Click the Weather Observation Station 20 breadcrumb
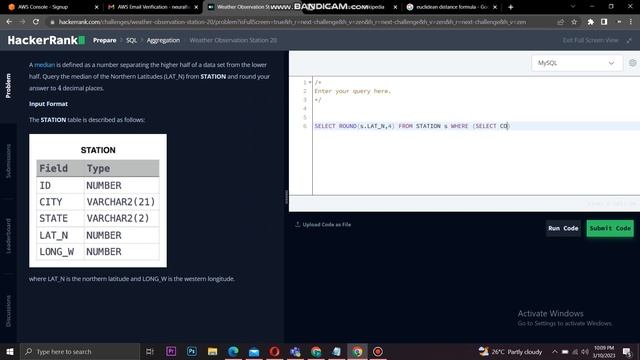This screenshot has height=360, width=640. coord(233,40)
